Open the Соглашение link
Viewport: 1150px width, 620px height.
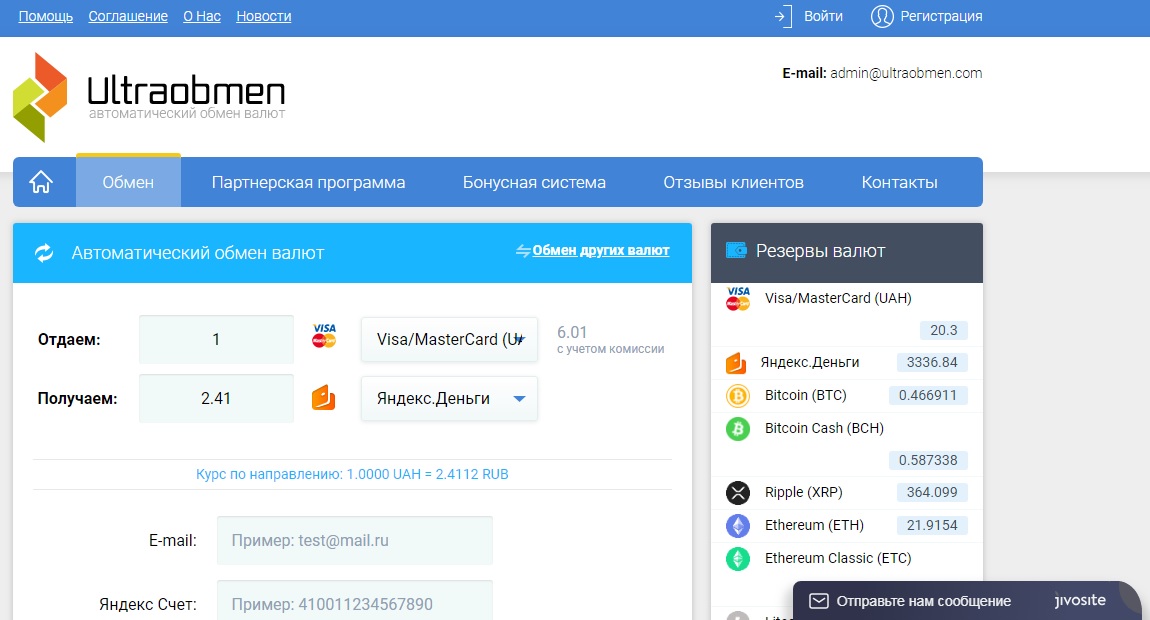click(128, 16)
